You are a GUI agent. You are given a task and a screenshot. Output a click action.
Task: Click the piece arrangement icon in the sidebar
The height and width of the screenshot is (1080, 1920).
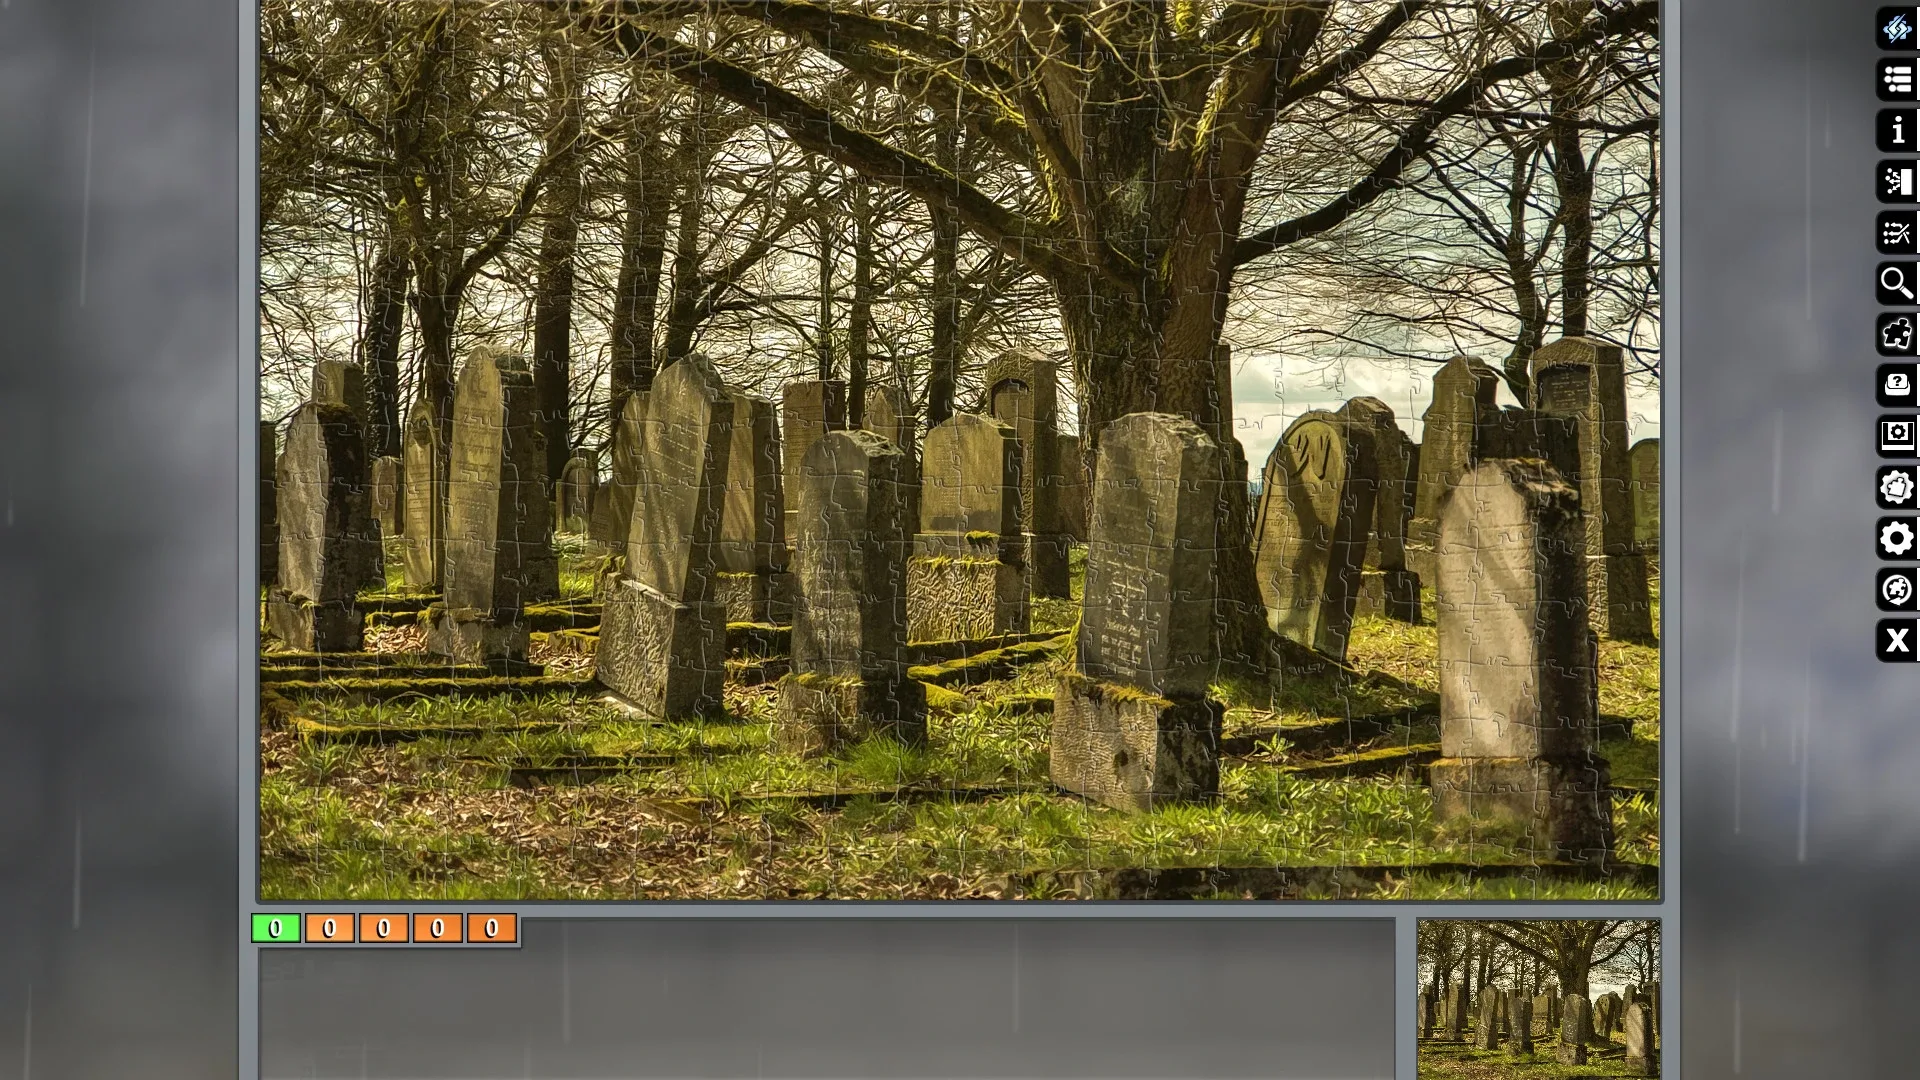pos(1897,233)
